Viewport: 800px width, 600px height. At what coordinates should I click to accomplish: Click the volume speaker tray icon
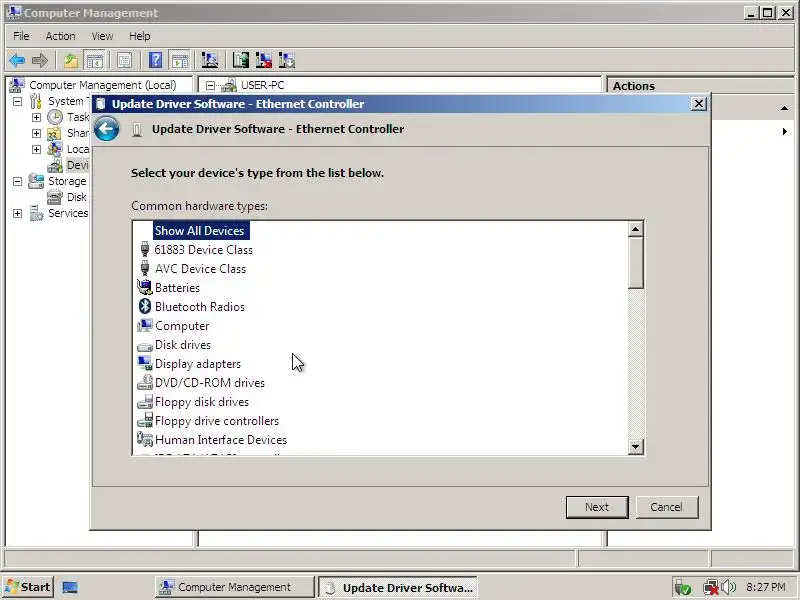tap(729, 587)
